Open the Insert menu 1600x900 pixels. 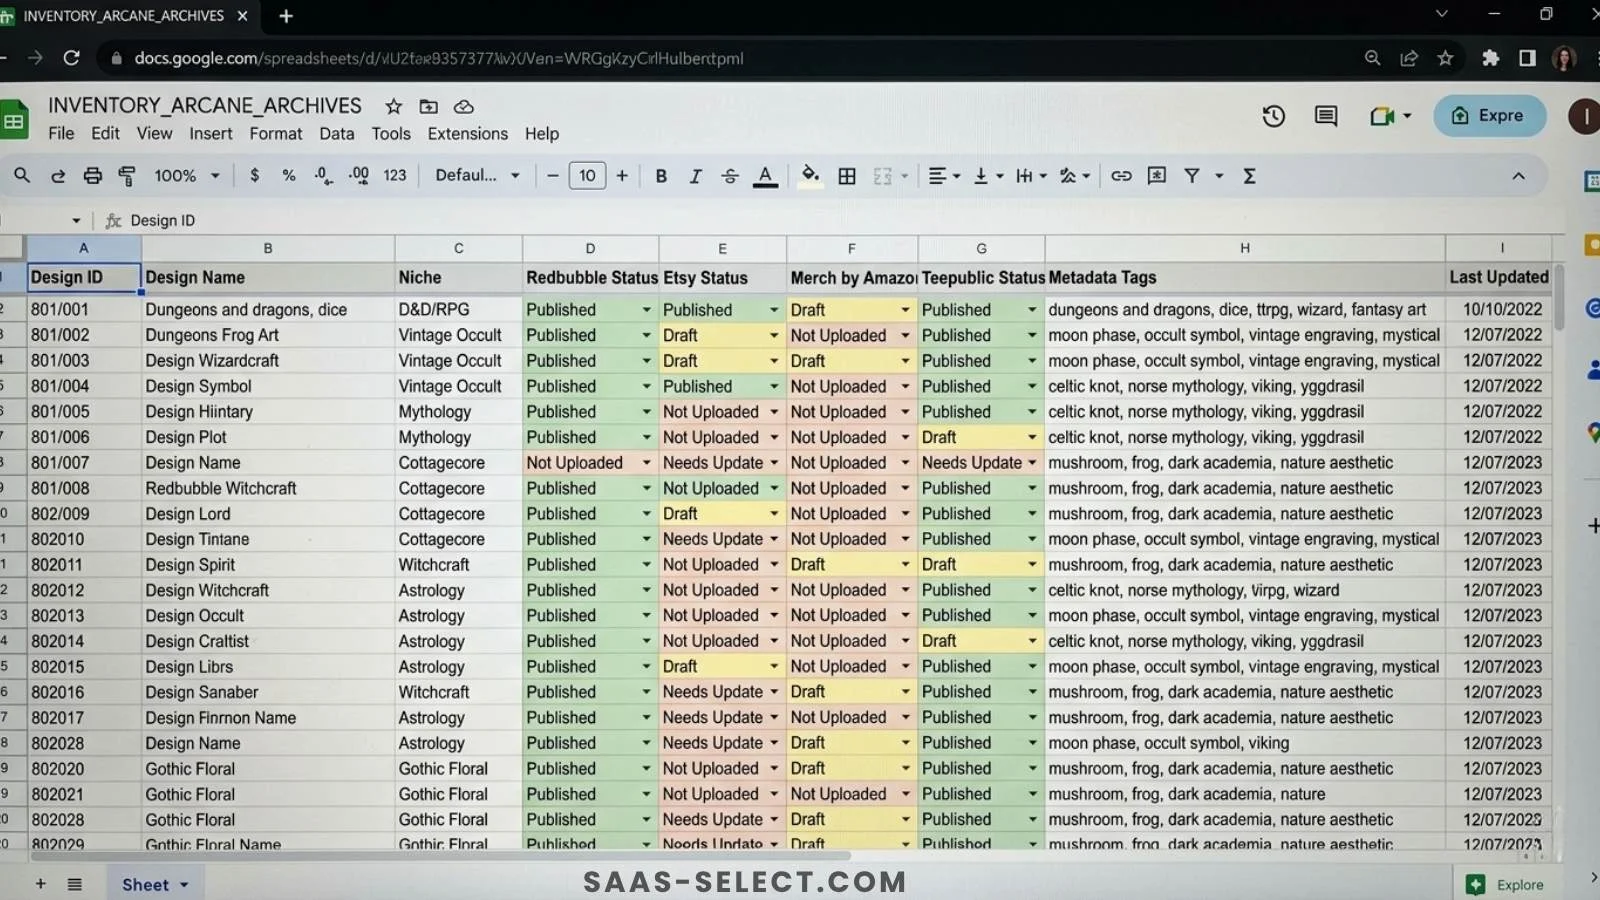(x=211, y=134)
